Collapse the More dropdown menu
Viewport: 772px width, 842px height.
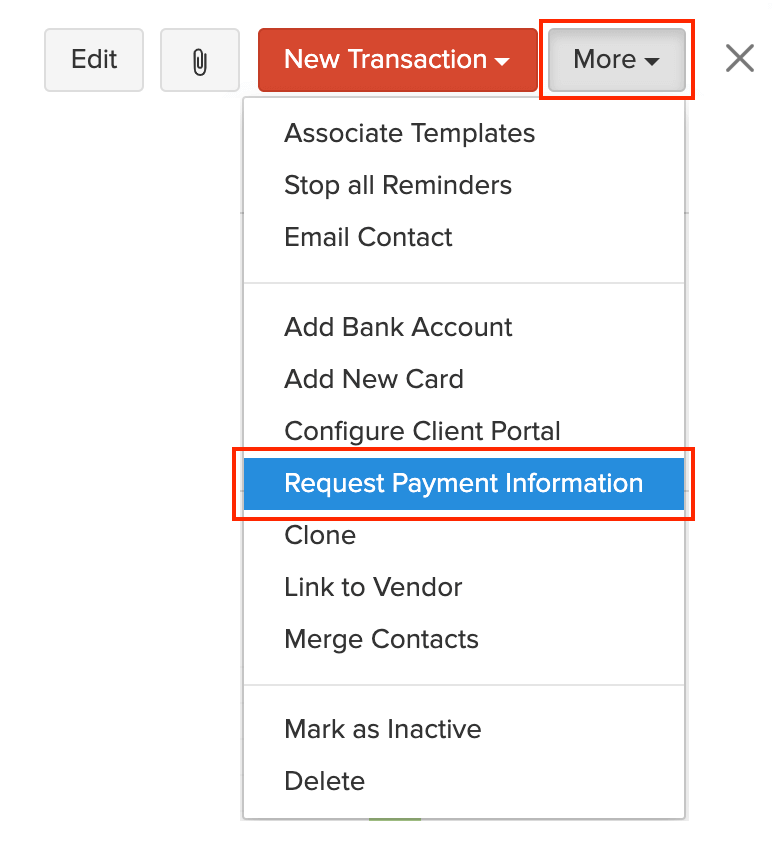pos(616,60)
